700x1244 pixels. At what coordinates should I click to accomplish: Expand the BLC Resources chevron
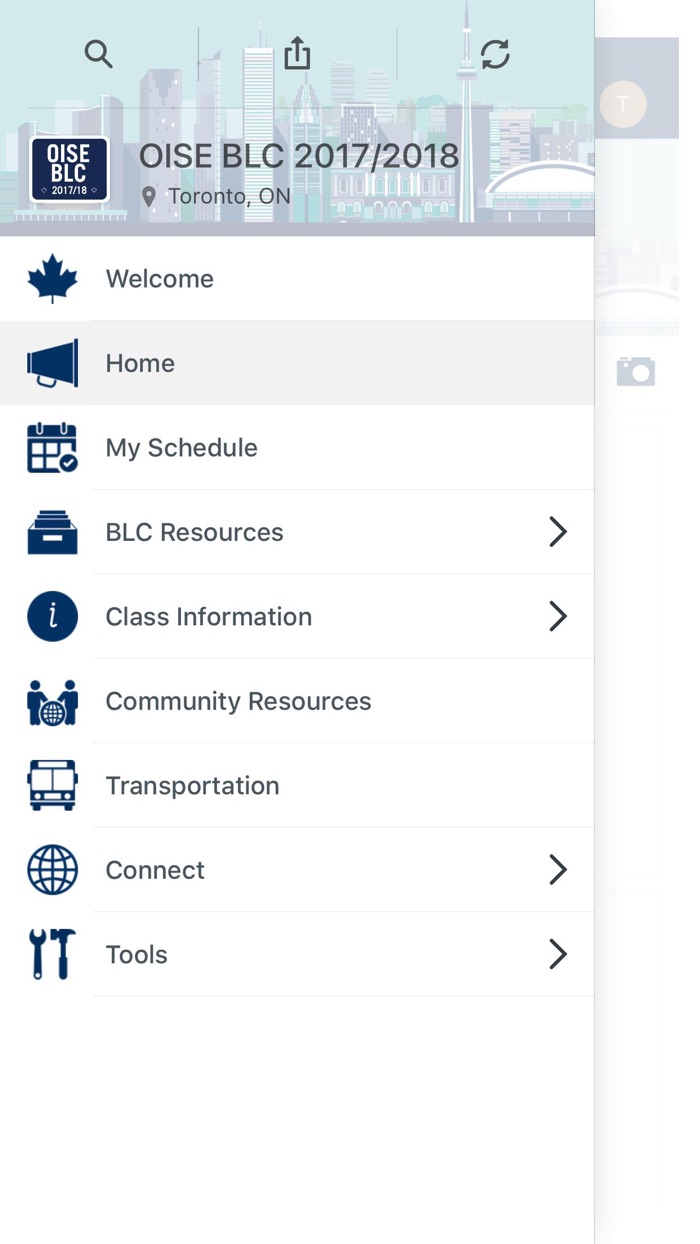coord(558,532)
